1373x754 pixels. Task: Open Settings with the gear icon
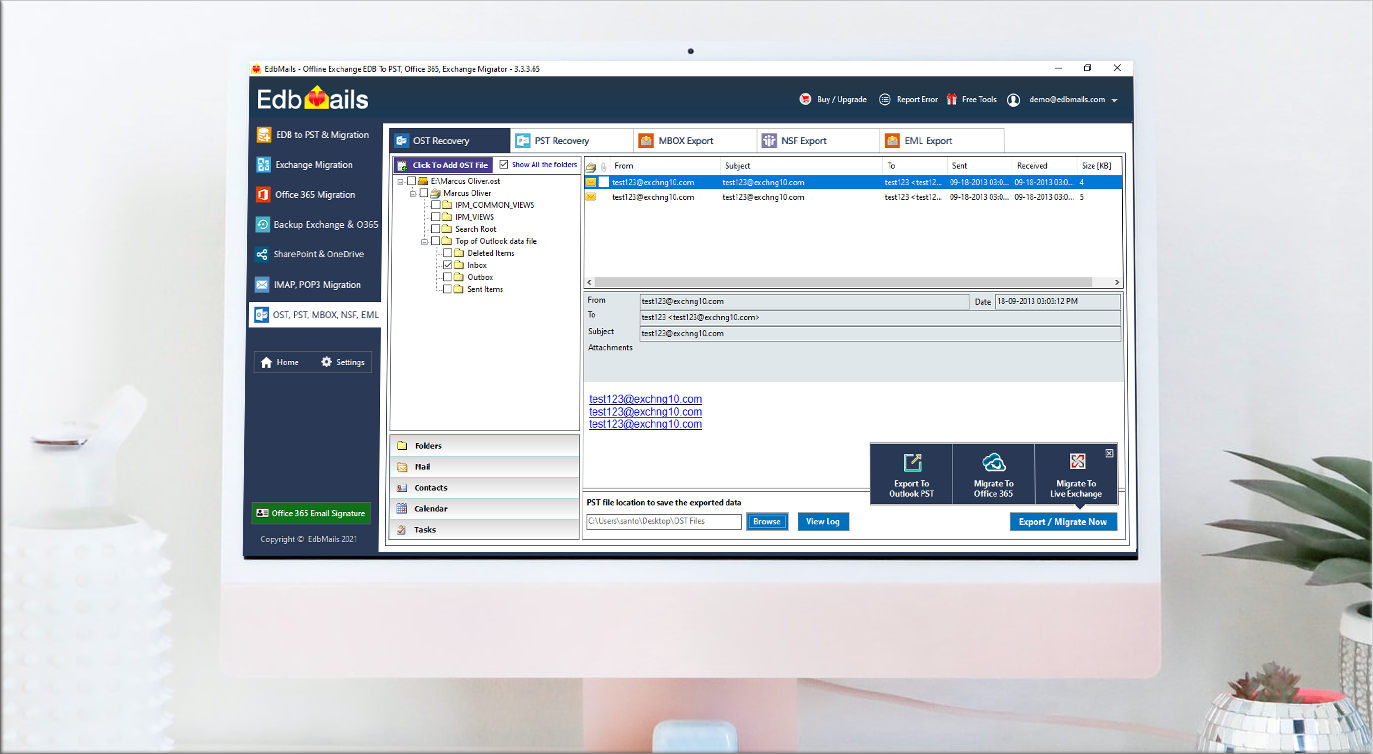[x=343, y=362]
